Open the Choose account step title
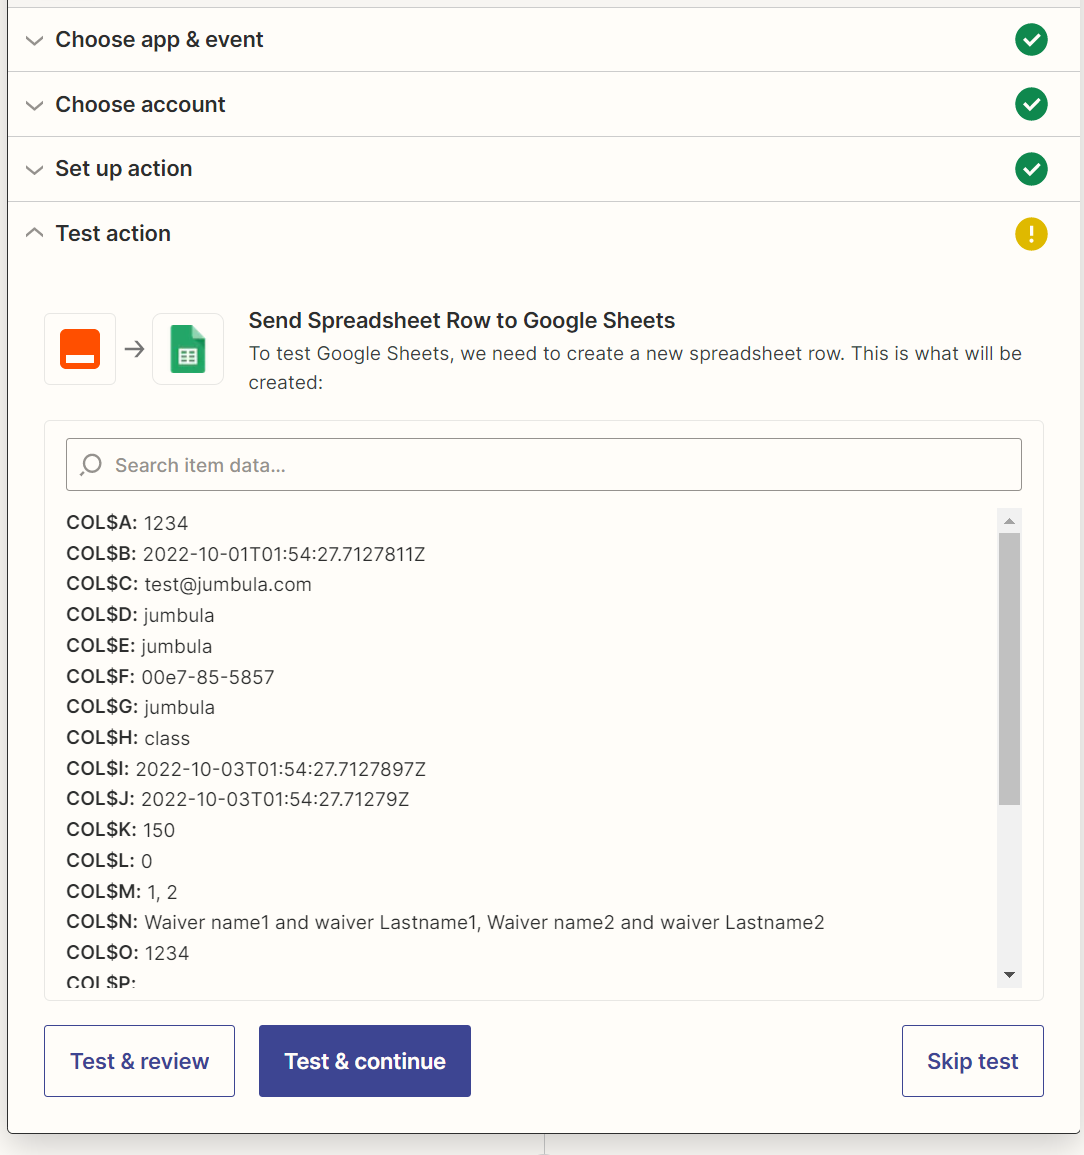Screen dimensions: 1084x1155 click(140, 104)
